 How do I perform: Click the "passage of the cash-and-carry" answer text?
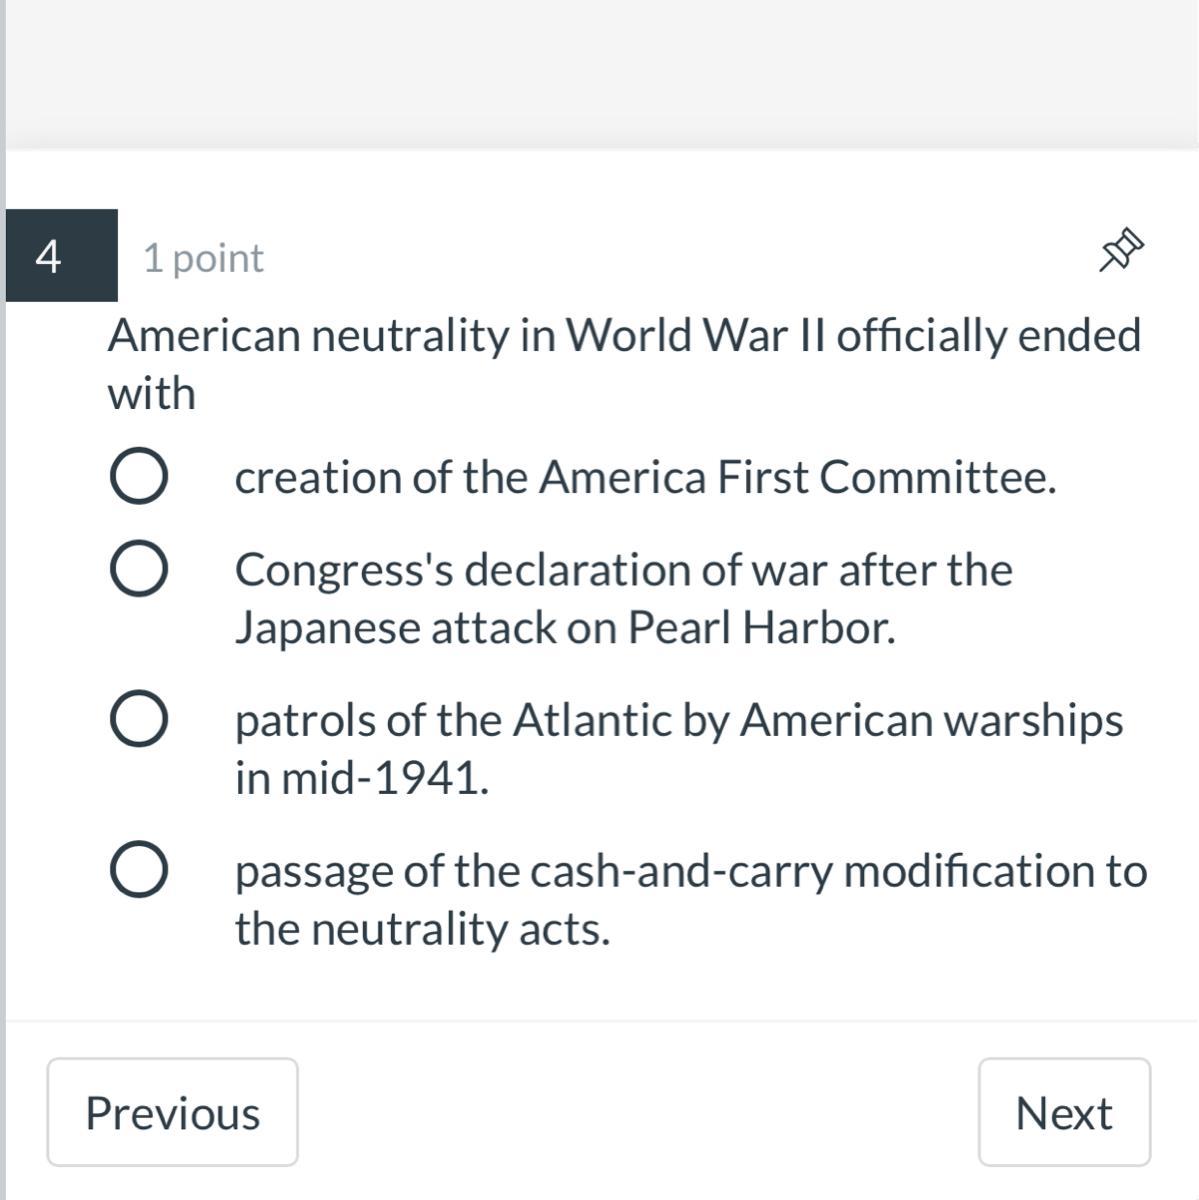(x=690, y=871)
